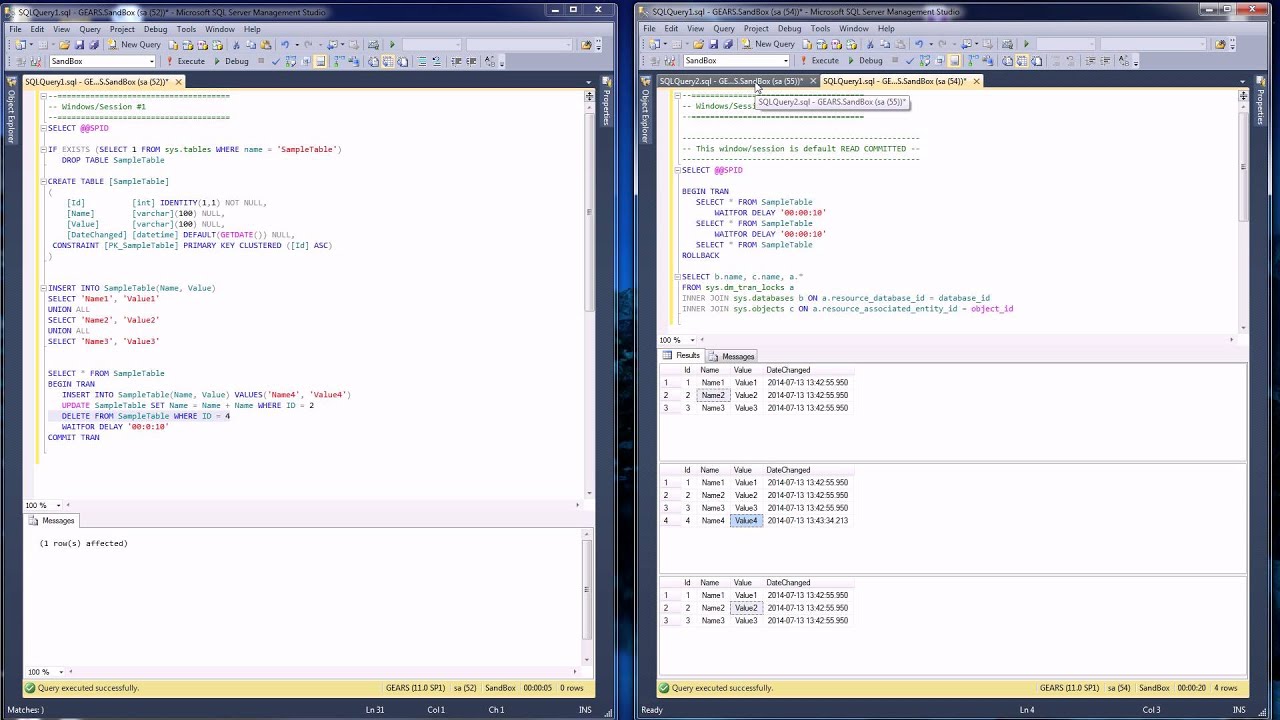Image resolution: width=1280 pixels, height=720 pixels.
Task: Open Query menu in the sa (52) window
Action: click(90, 29)
